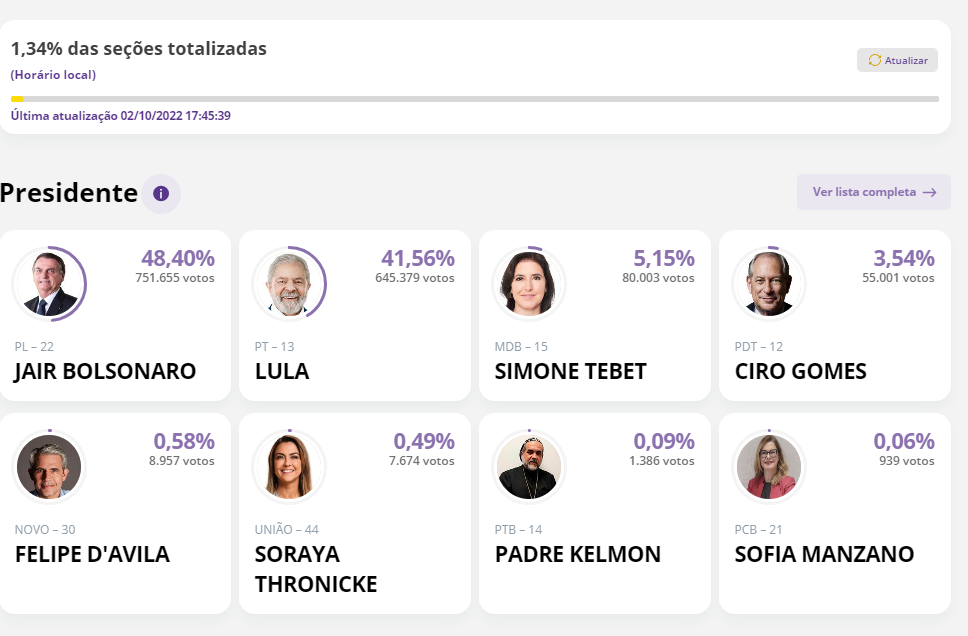Click the SIMONE TEBET name
Screen dimensions: 968x636
click(x=570, y=372)
